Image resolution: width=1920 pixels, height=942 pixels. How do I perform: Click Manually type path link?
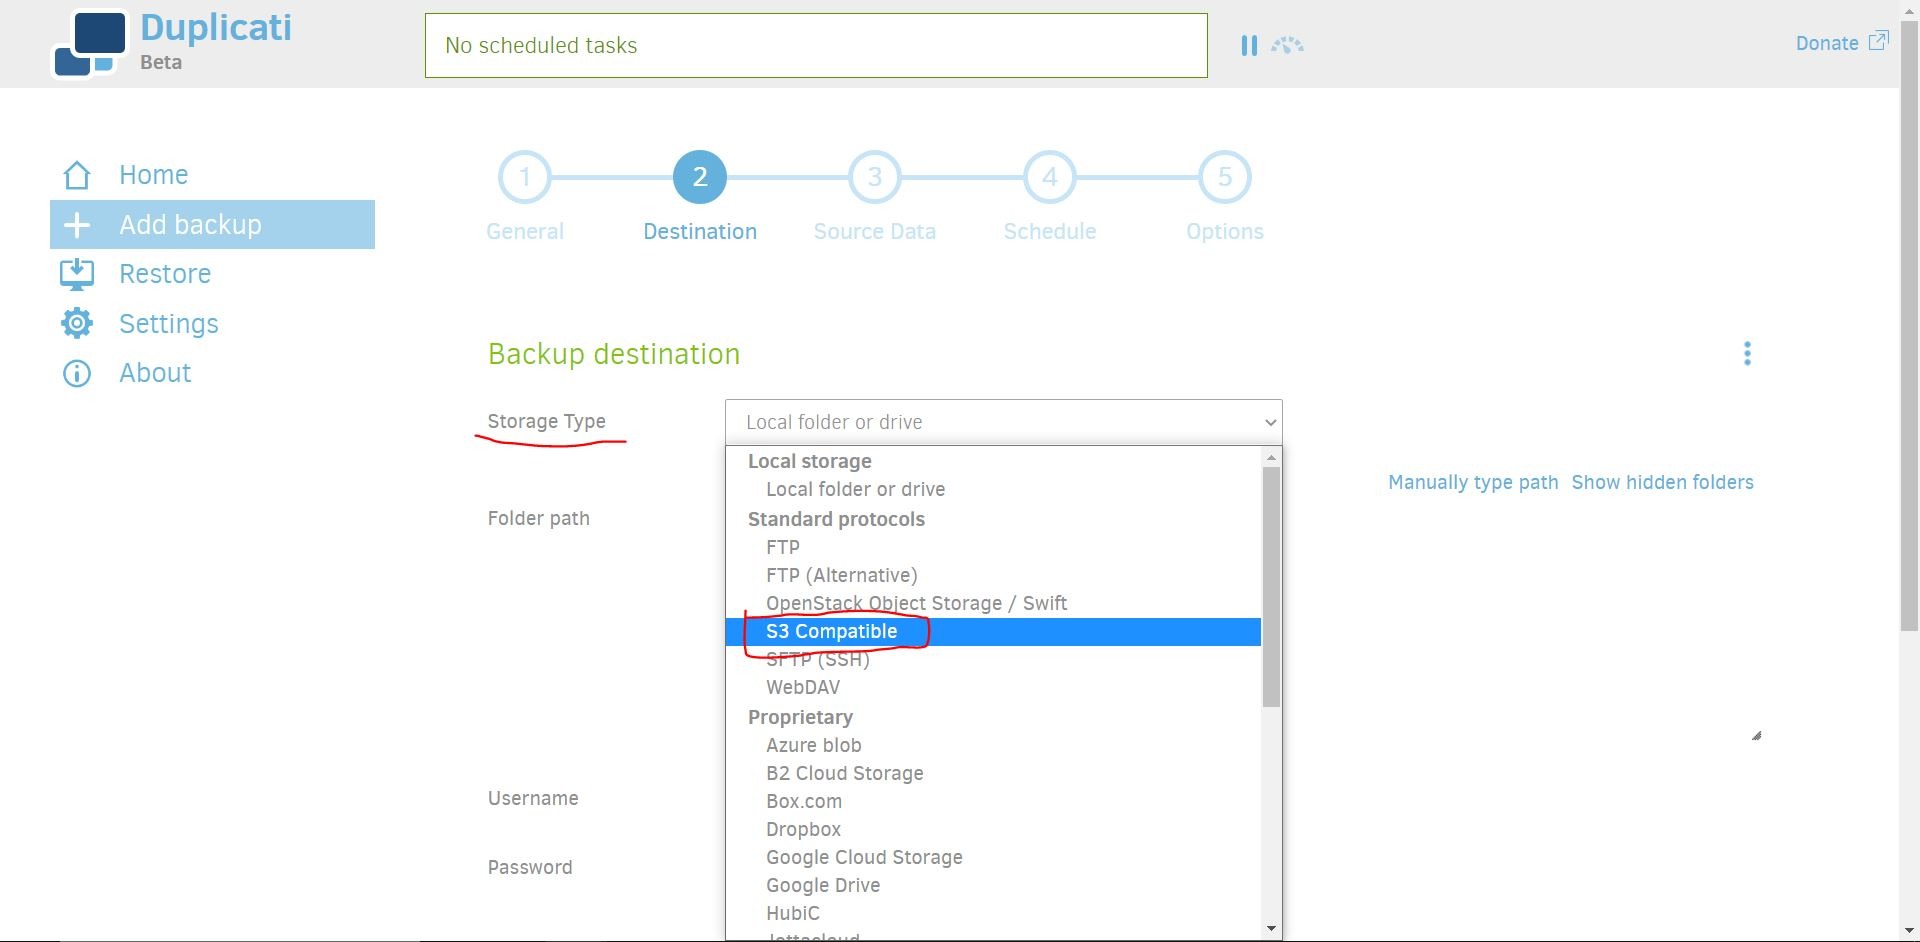tap(1473, 482)
